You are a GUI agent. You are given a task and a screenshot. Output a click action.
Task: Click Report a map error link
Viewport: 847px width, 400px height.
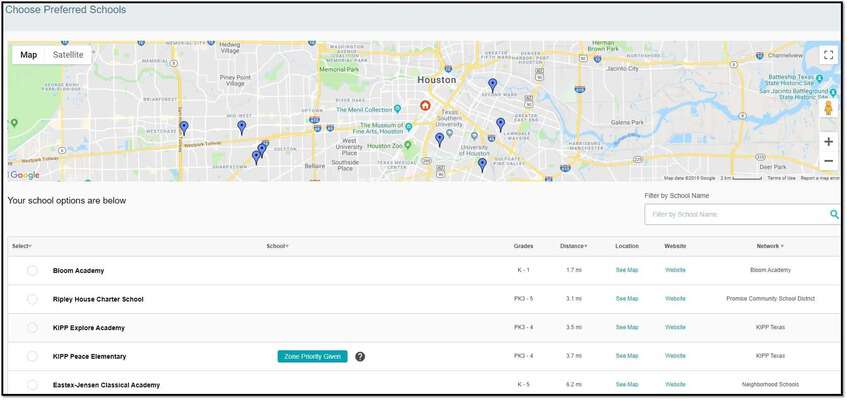tap(819, 178)
